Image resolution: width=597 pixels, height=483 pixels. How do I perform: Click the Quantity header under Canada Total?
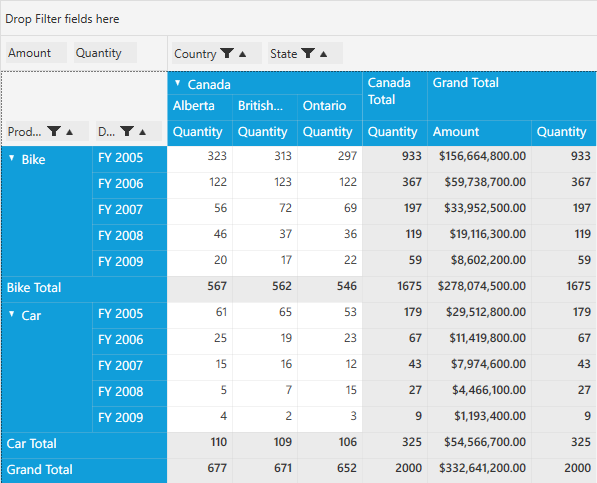395,132
